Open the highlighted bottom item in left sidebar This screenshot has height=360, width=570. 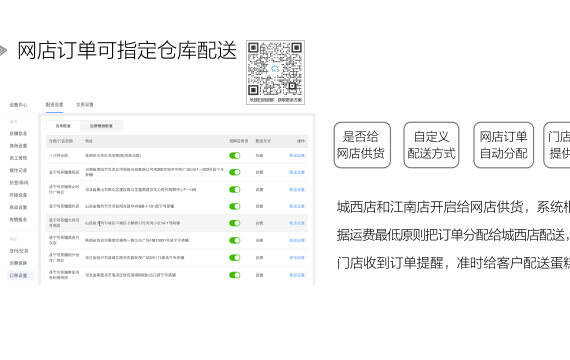19,275
